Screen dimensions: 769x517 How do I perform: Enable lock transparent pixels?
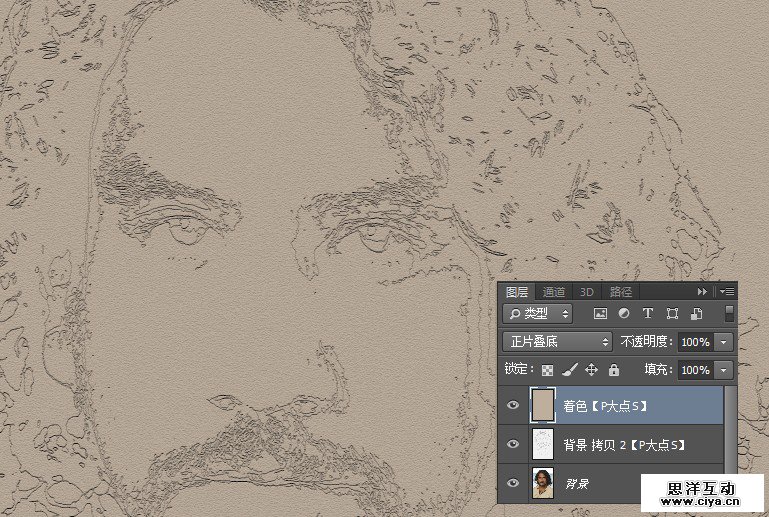548,370
